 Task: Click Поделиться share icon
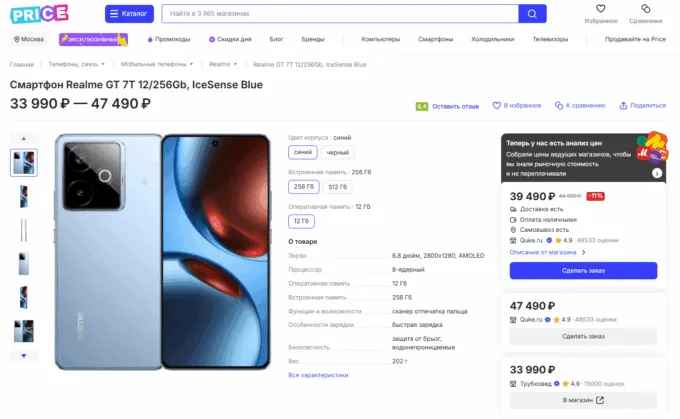(x=642, y=105)
